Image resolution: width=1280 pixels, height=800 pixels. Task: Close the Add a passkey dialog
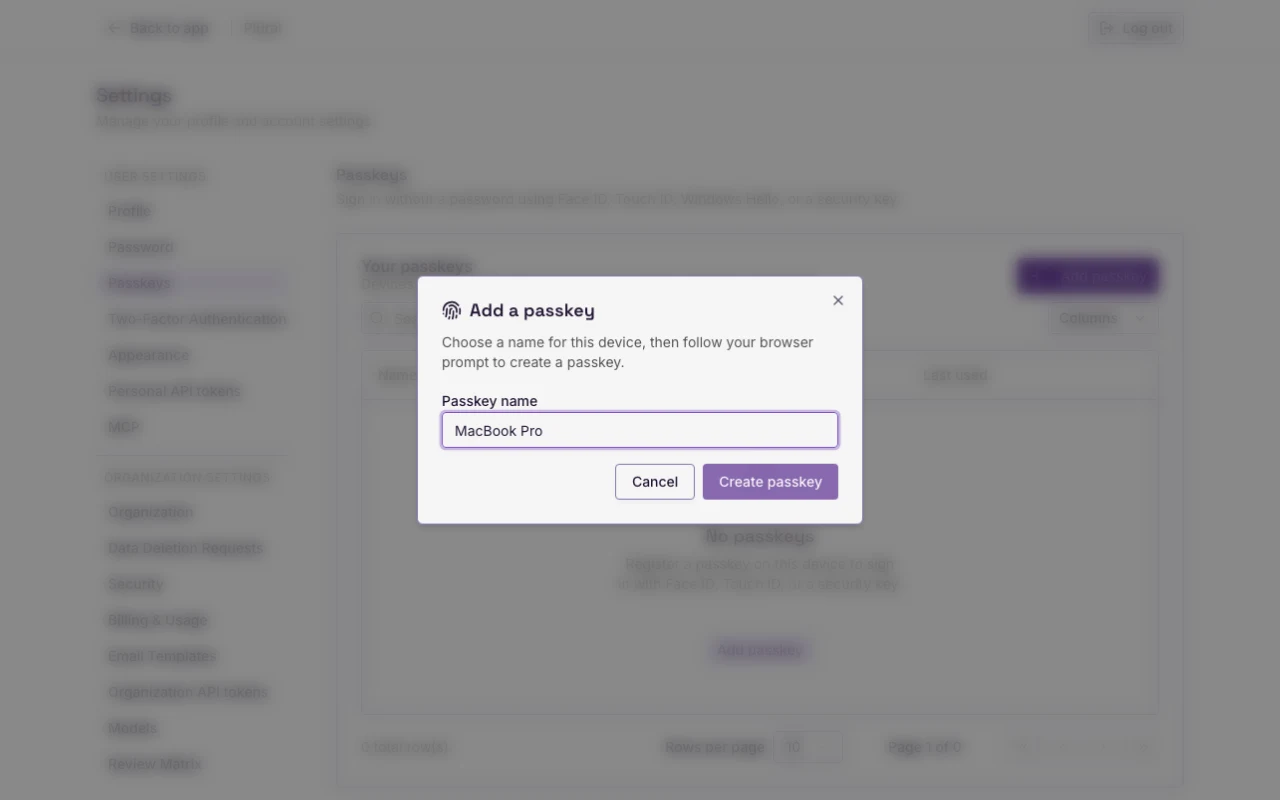(838, 300)
